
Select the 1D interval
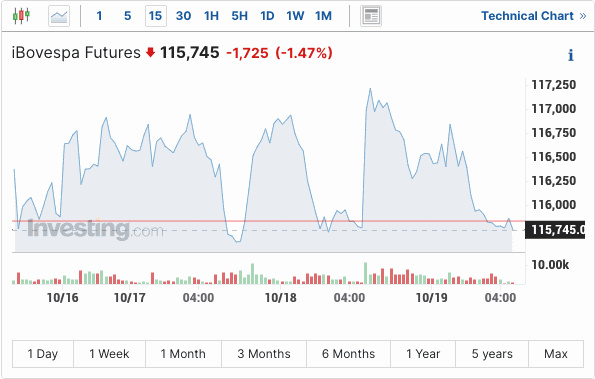coord(267,16)
